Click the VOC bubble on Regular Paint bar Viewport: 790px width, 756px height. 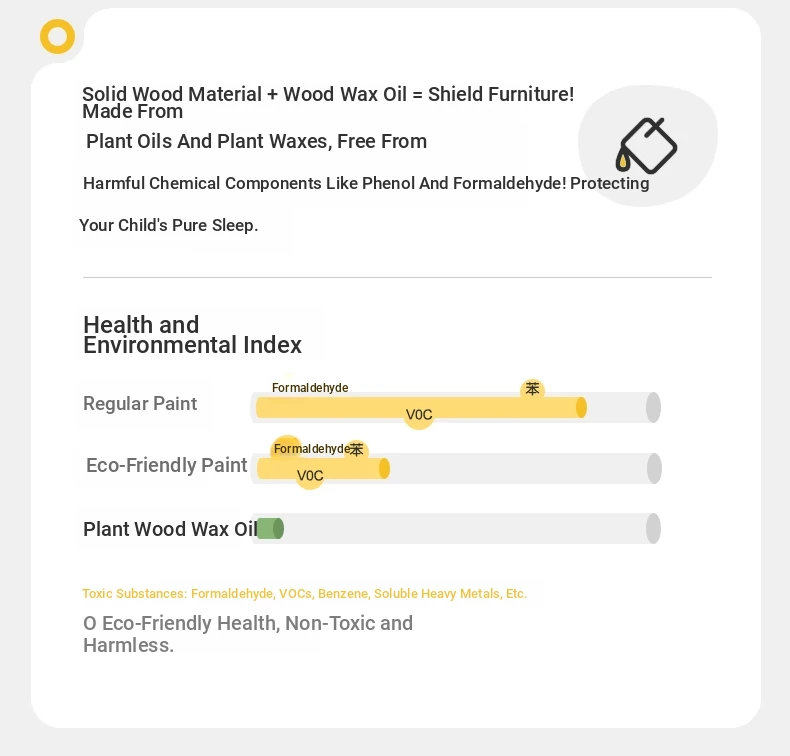(x=419, y=415)
